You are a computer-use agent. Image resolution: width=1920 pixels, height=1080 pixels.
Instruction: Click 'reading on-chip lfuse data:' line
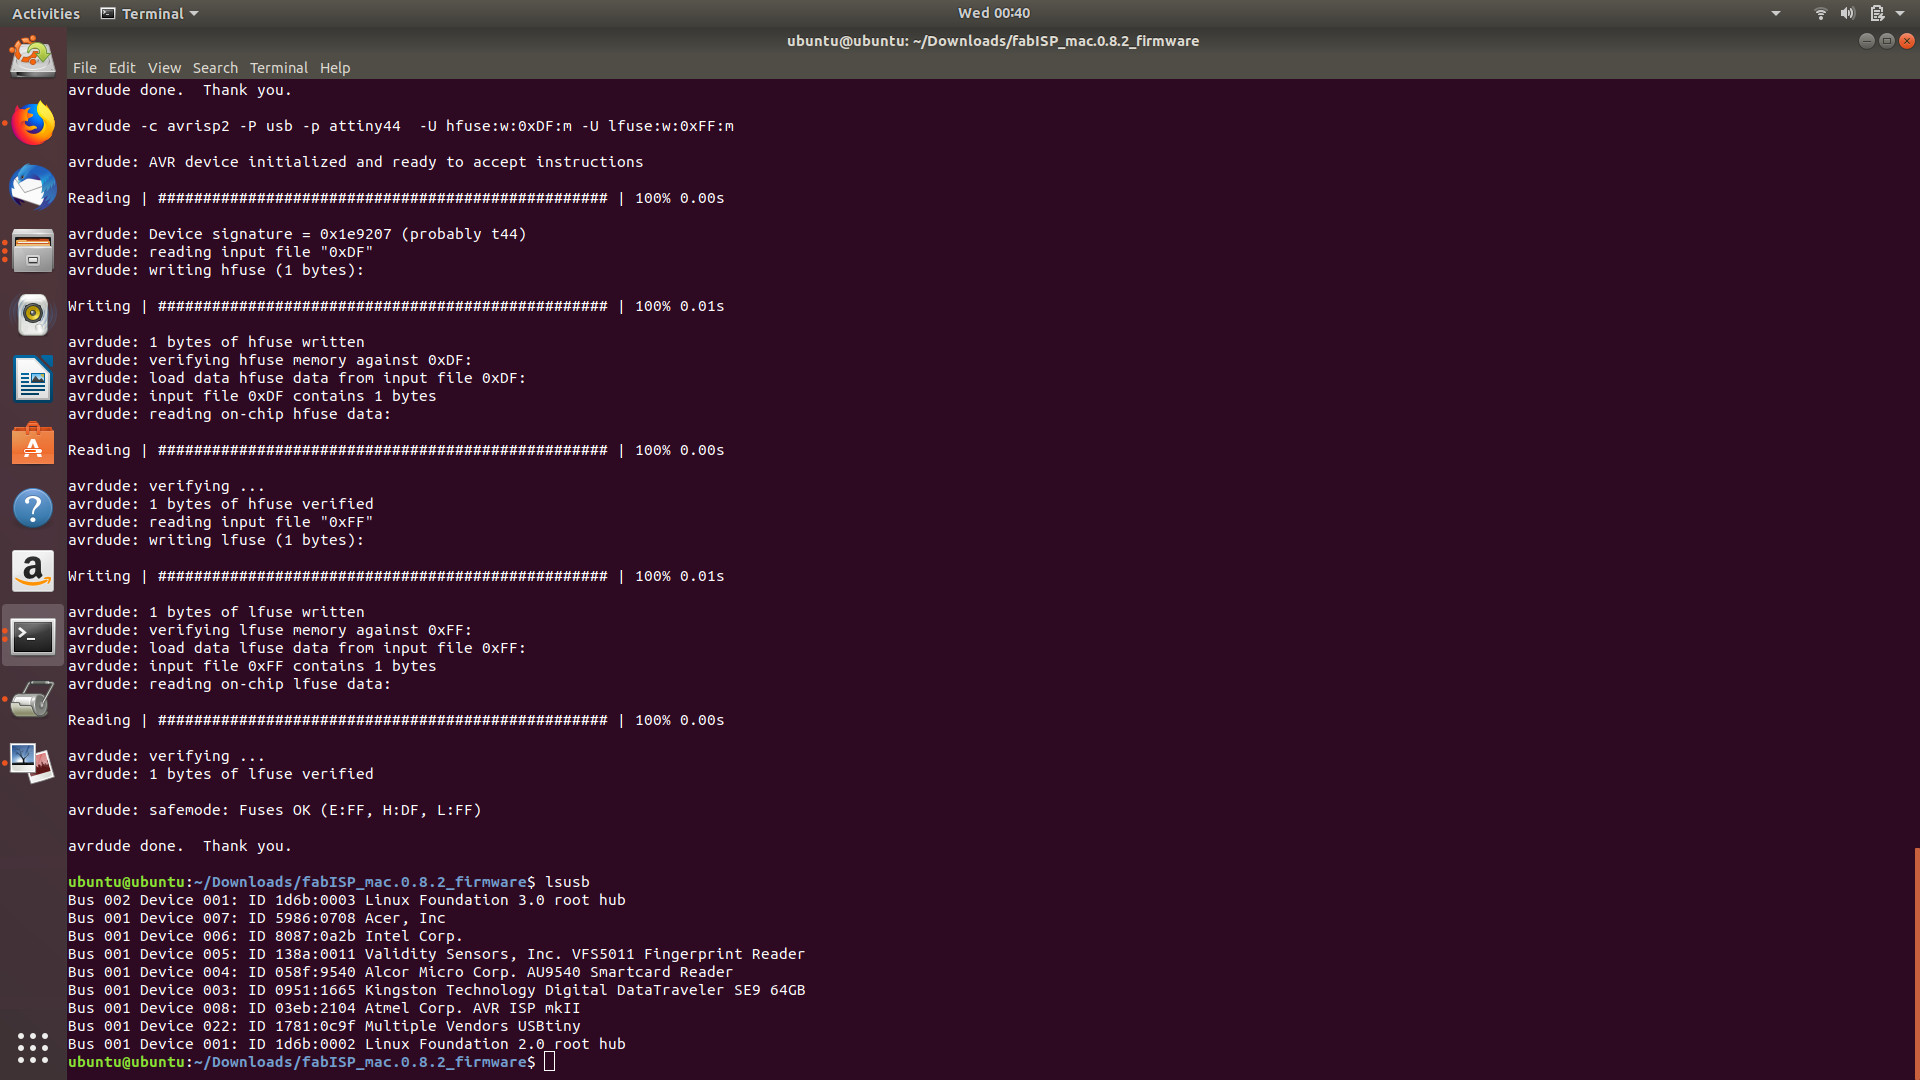point(230,684)
